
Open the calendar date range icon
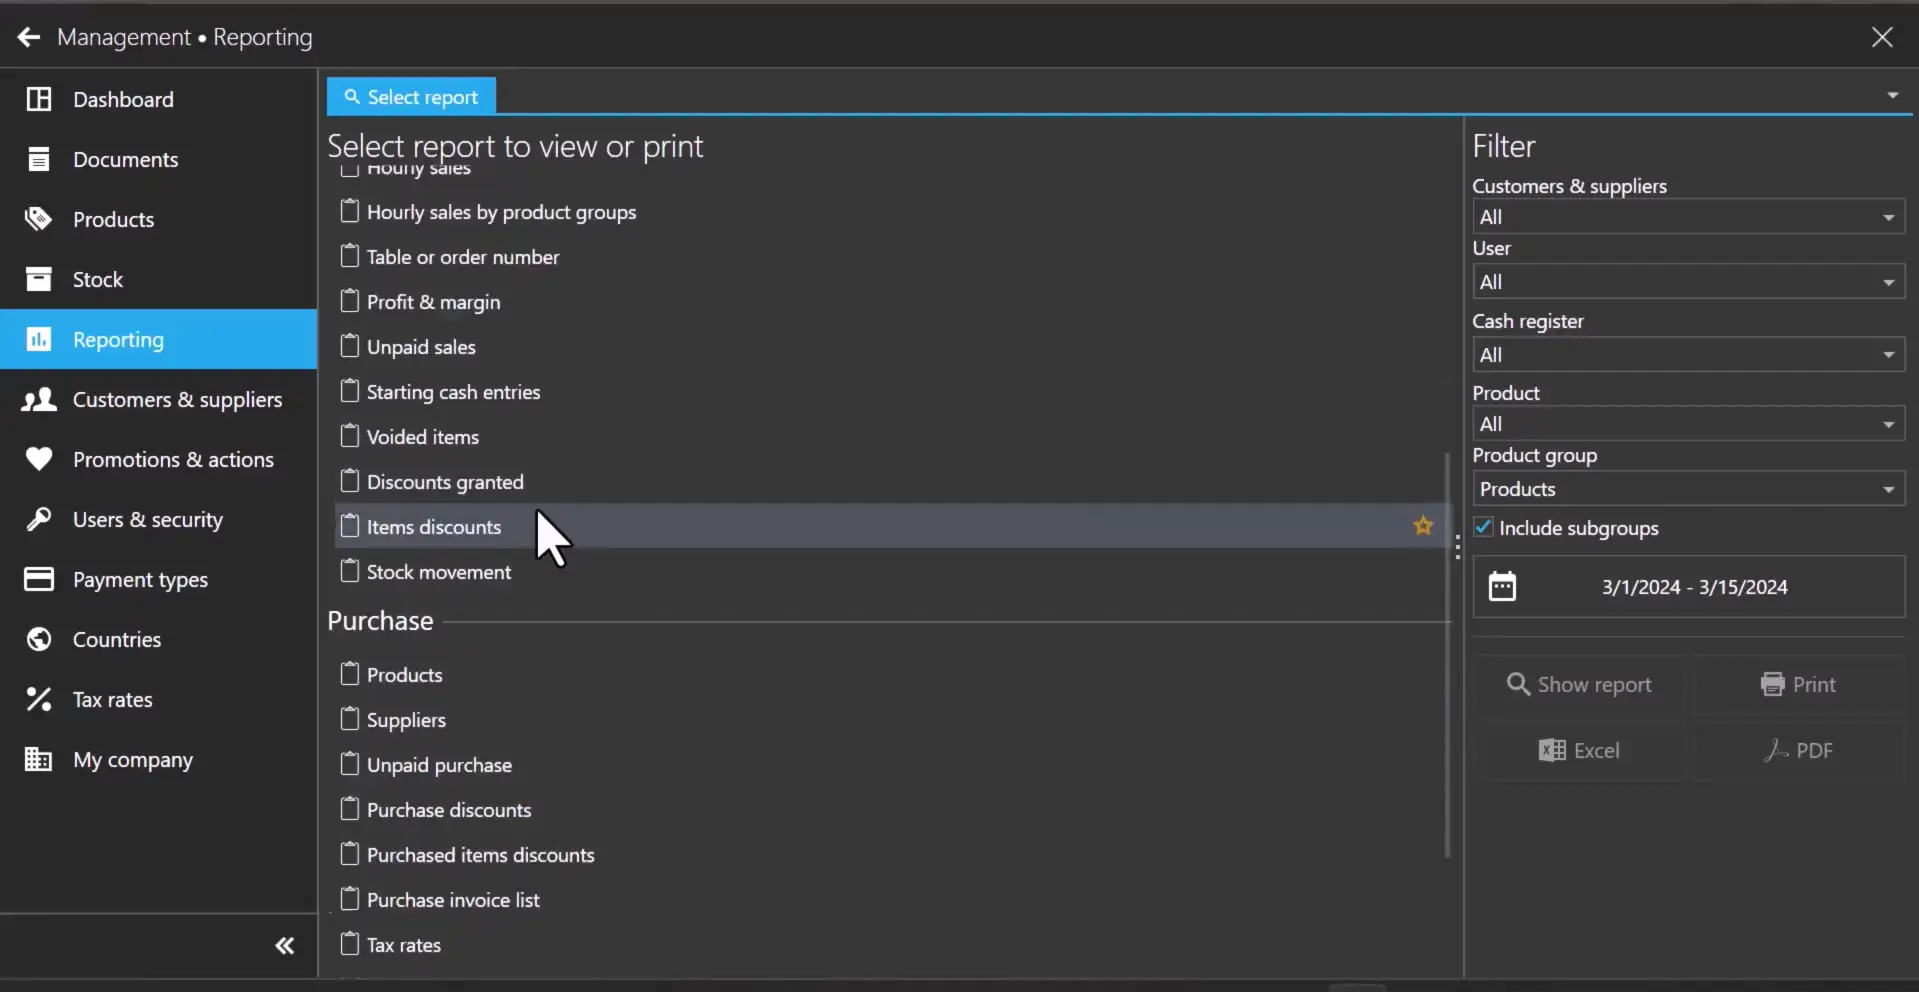point(1502,586)
